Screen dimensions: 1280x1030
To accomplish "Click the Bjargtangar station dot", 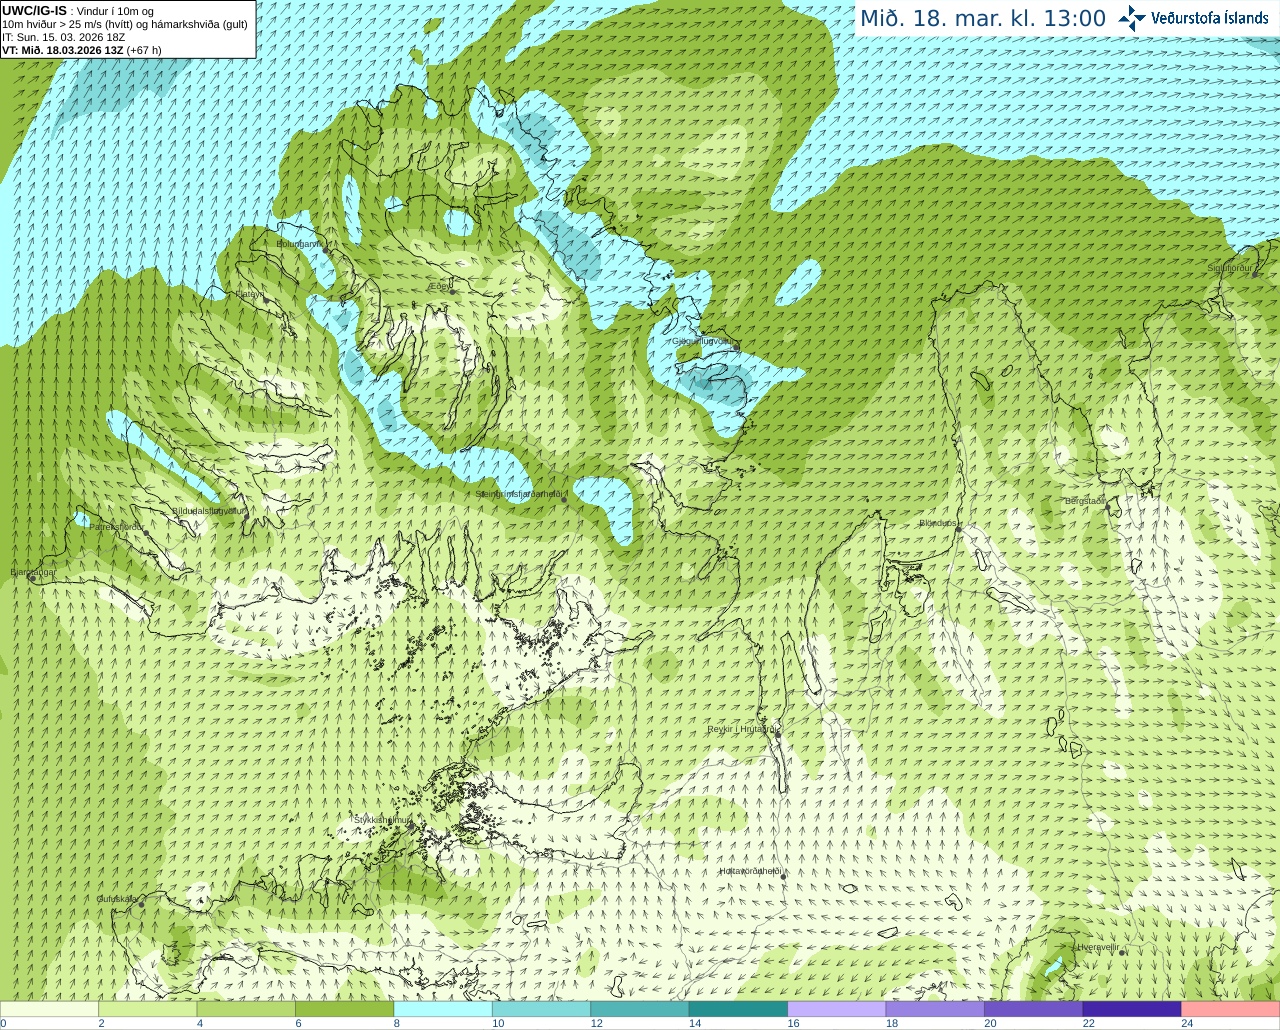I will [33, 578].
